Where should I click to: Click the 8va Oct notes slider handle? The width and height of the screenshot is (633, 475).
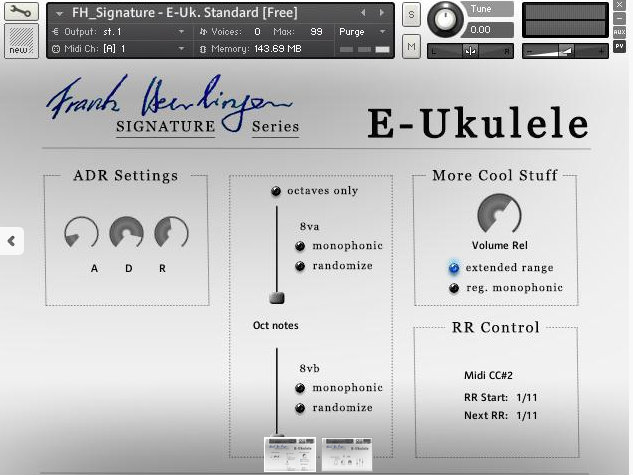(x=277, y=298)
